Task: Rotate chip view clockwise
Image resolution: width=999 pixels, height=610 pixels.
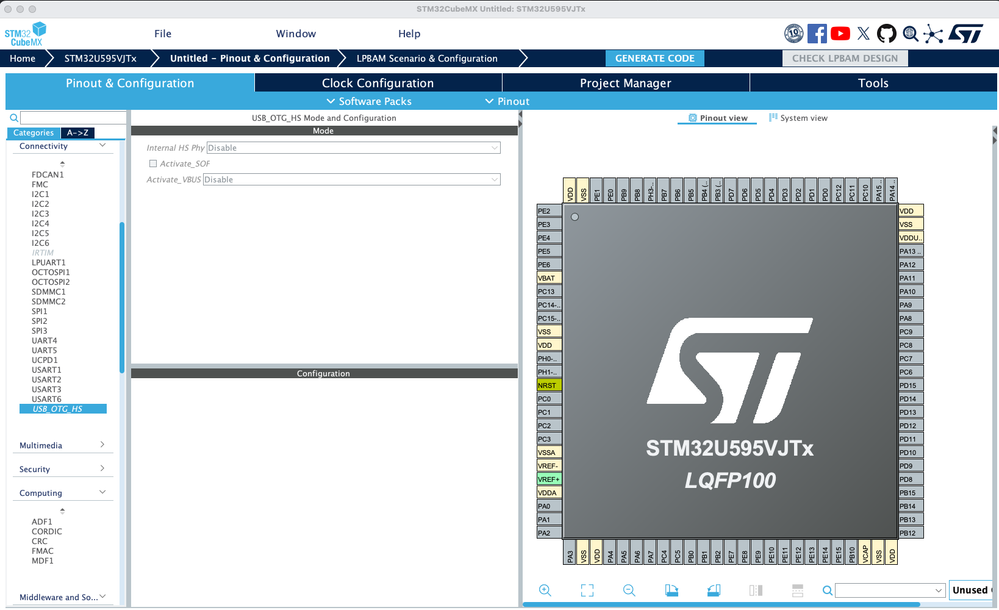Action: 672,590
